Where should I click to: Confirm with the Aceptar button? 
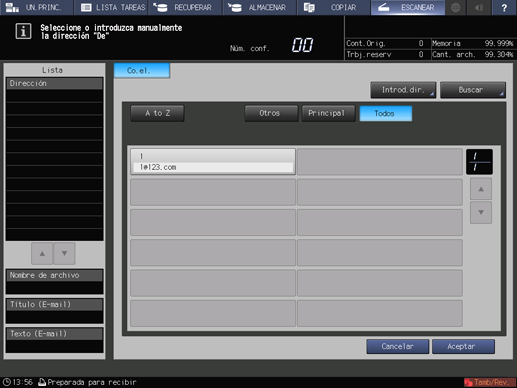(x=463, y=347)
